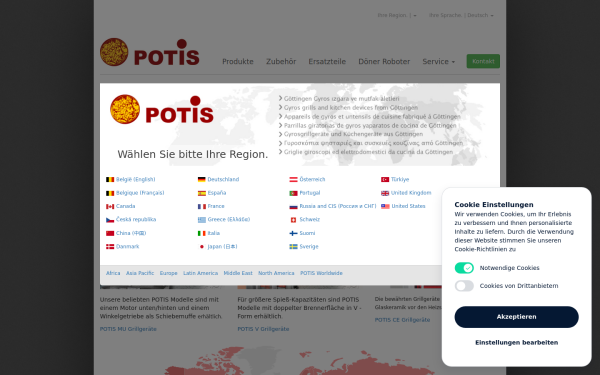
Task: Select the China flag icon
Action: pos(110,233)
